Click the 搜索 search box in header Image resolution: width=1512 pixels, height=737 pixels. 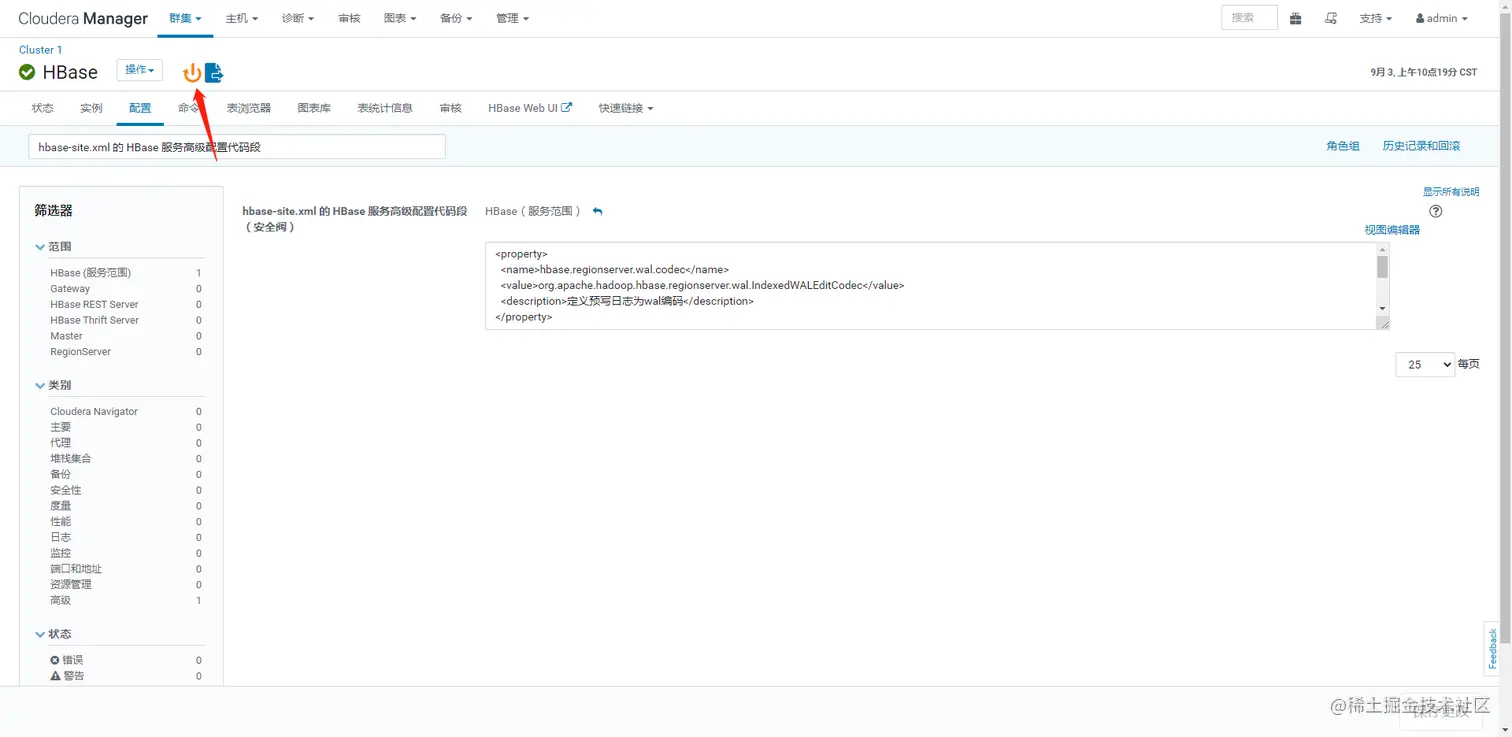(x=1249, y=18)
